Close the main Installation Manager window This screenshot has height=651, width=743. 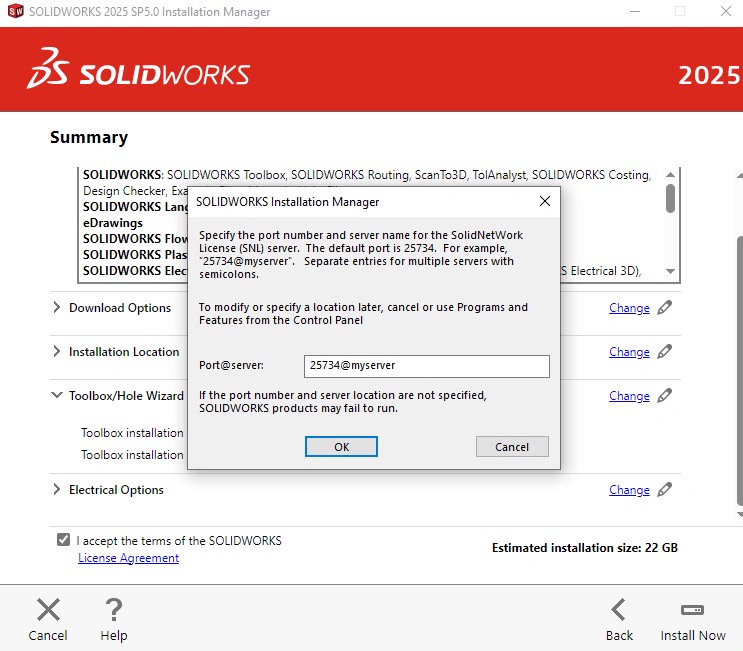click(x=725, y=11)
